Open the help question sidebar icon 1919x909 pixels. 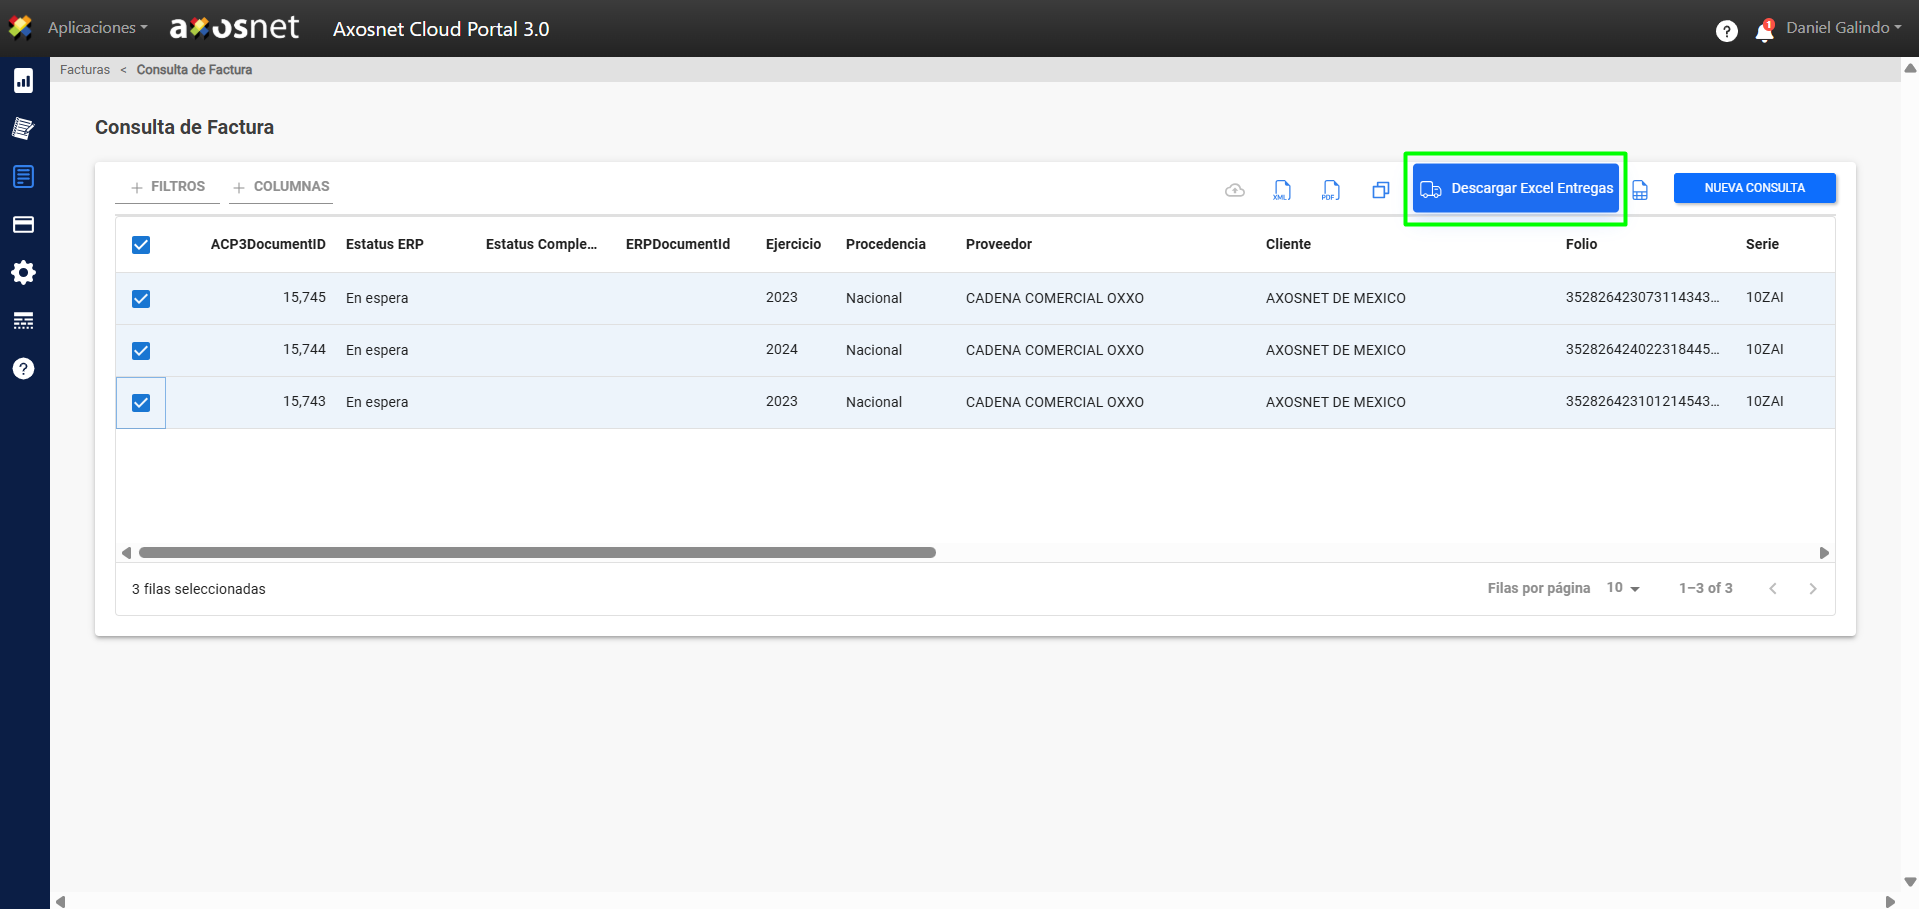click(24, 369)
